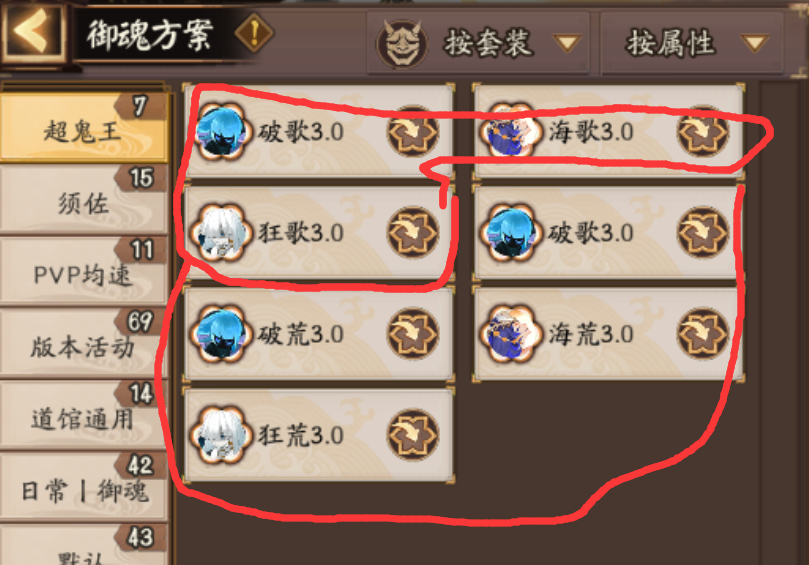809x565 pixels.
Task: Expand the 按套装 dropdown arrow
Action: click(568, 43)
